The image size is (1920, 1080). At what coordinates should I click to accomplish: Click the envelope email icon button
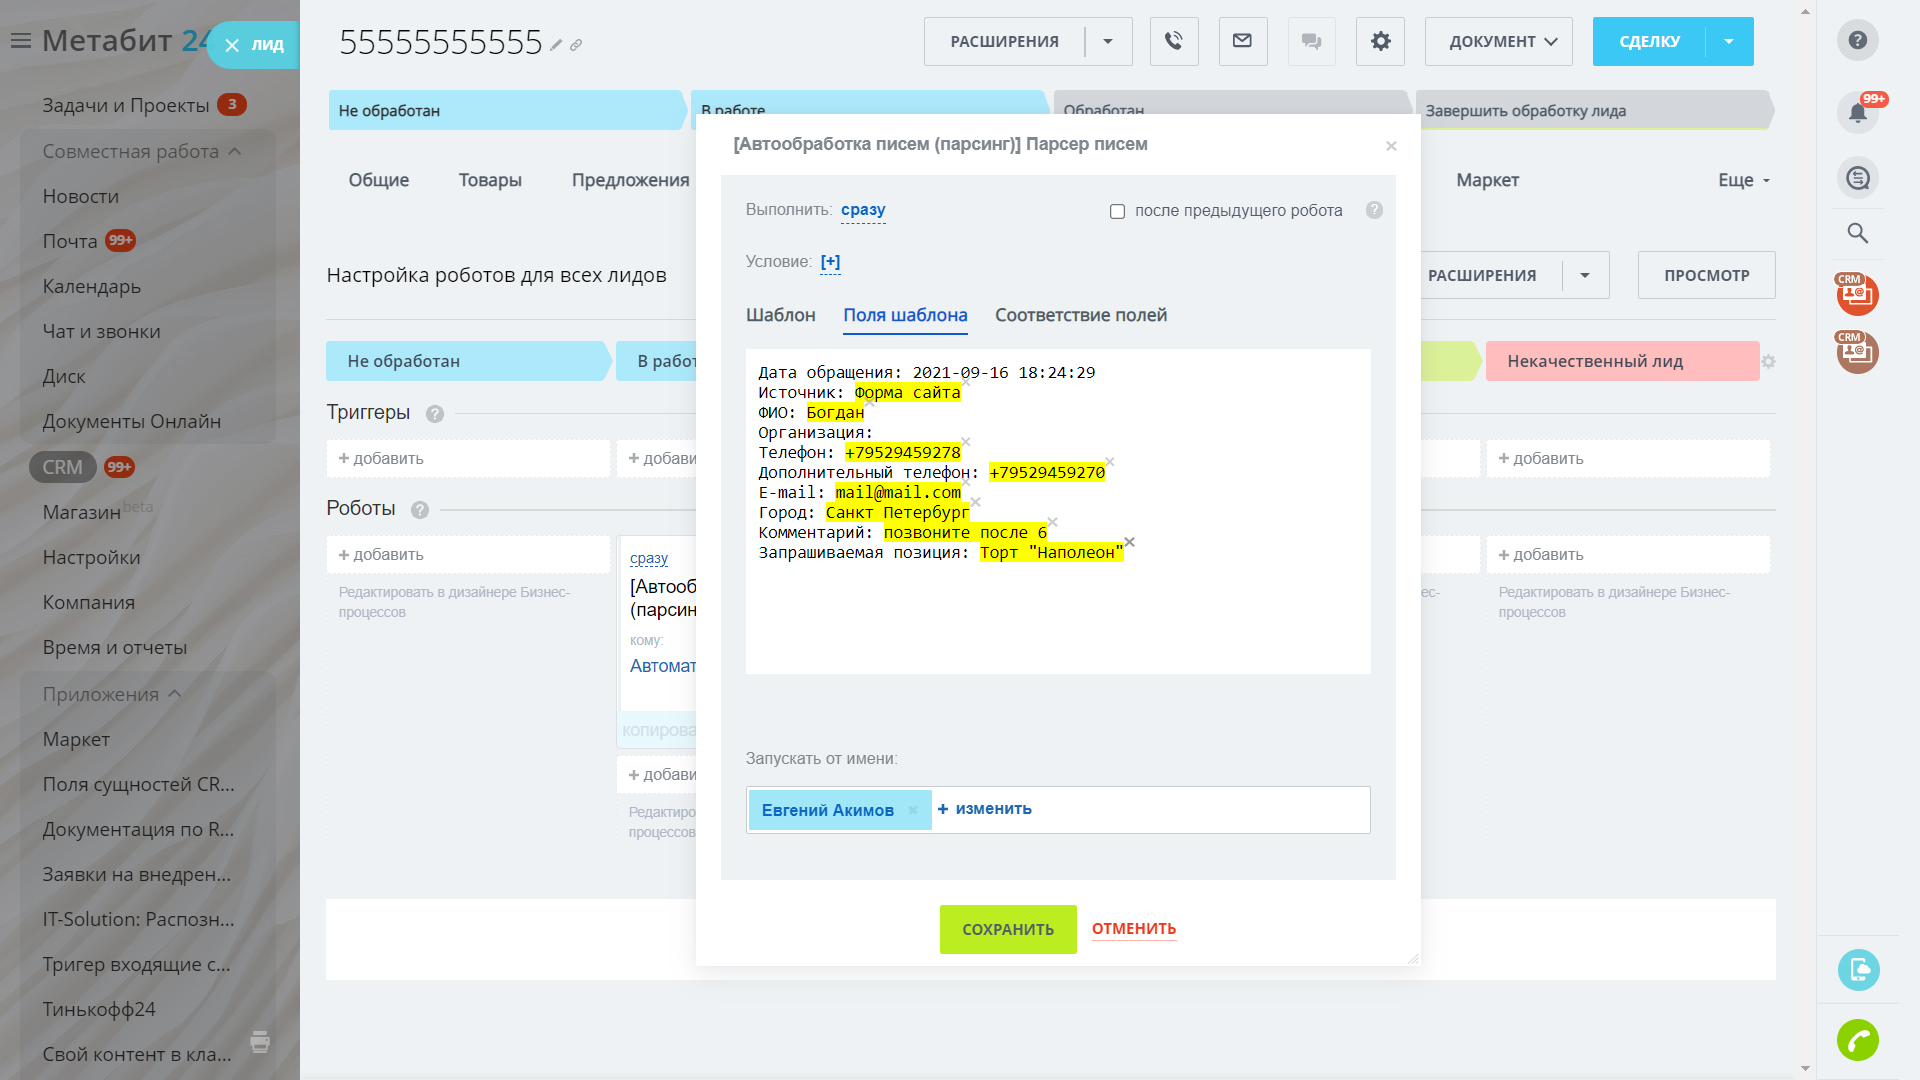pyautogui.click(x=1242, y=41)
